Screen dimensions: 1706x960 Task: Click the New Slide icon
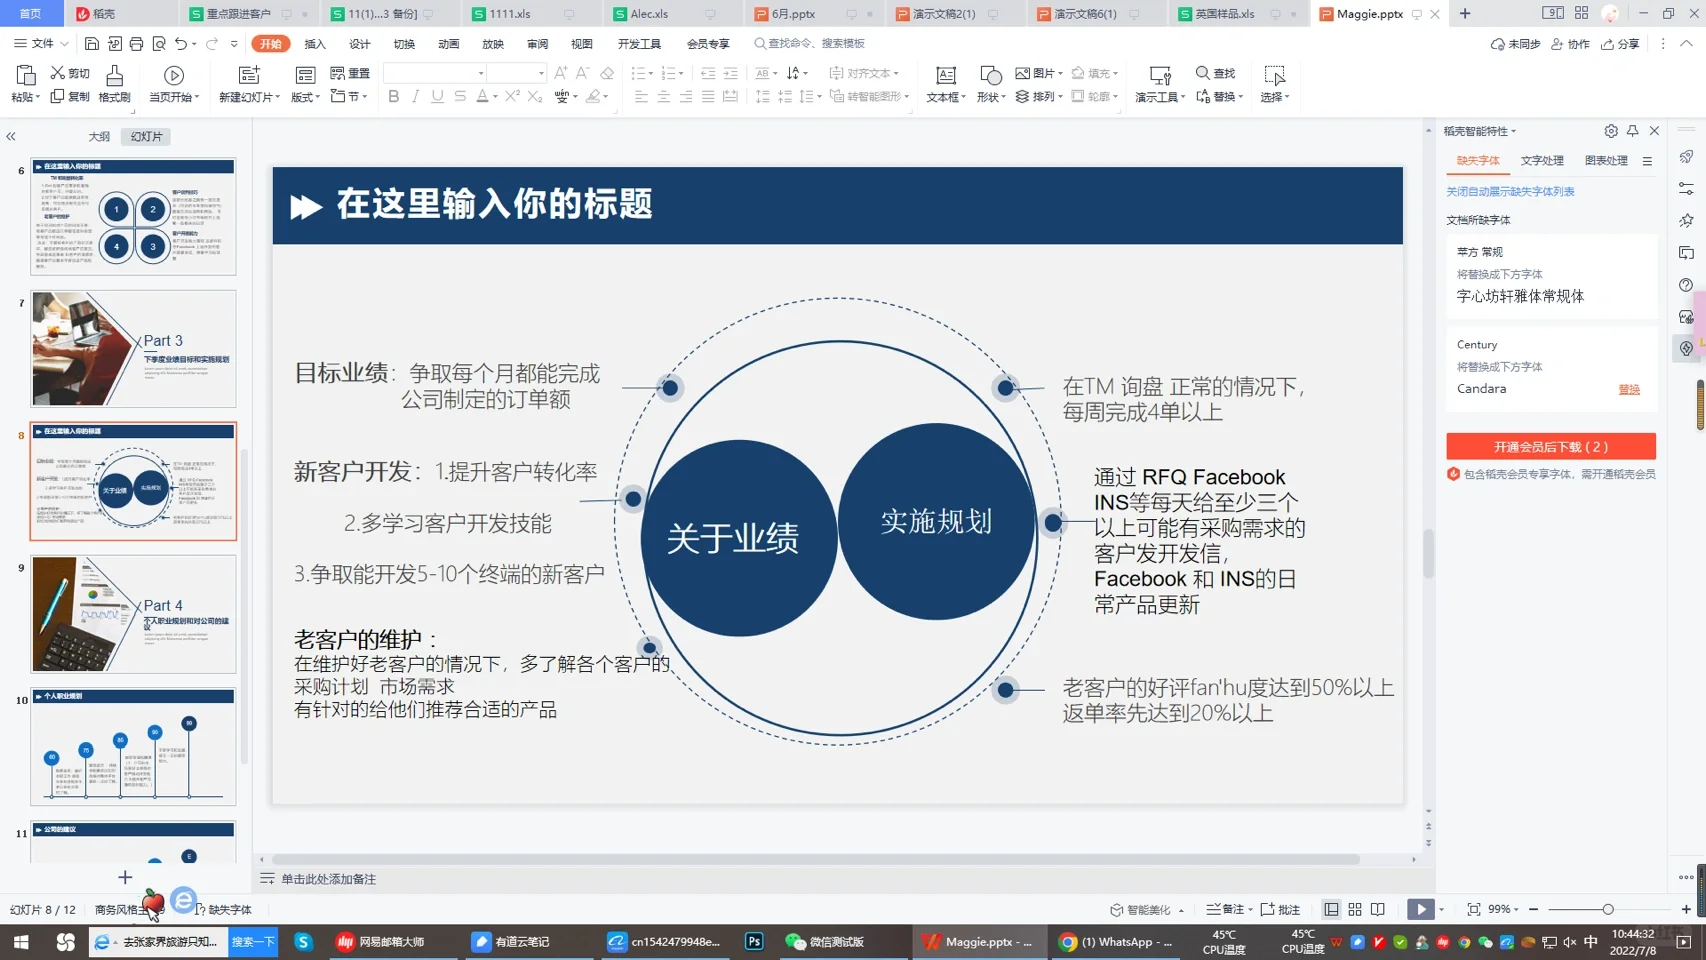pyautogui.click(x=249, y=75)
